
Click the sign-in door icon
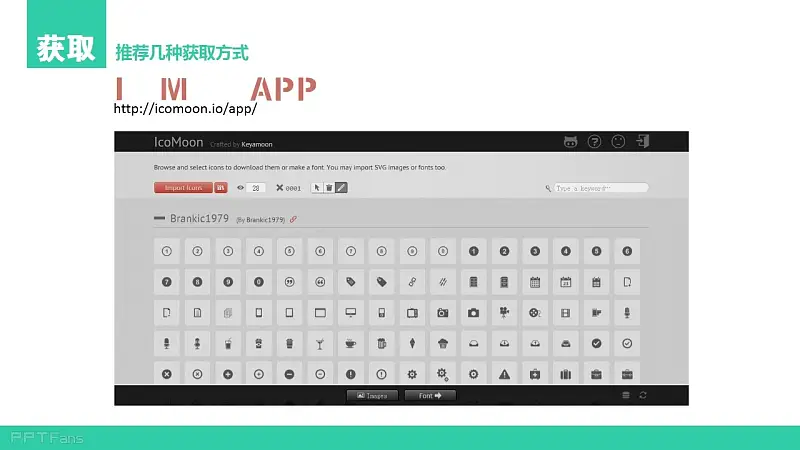click(643, 141)
